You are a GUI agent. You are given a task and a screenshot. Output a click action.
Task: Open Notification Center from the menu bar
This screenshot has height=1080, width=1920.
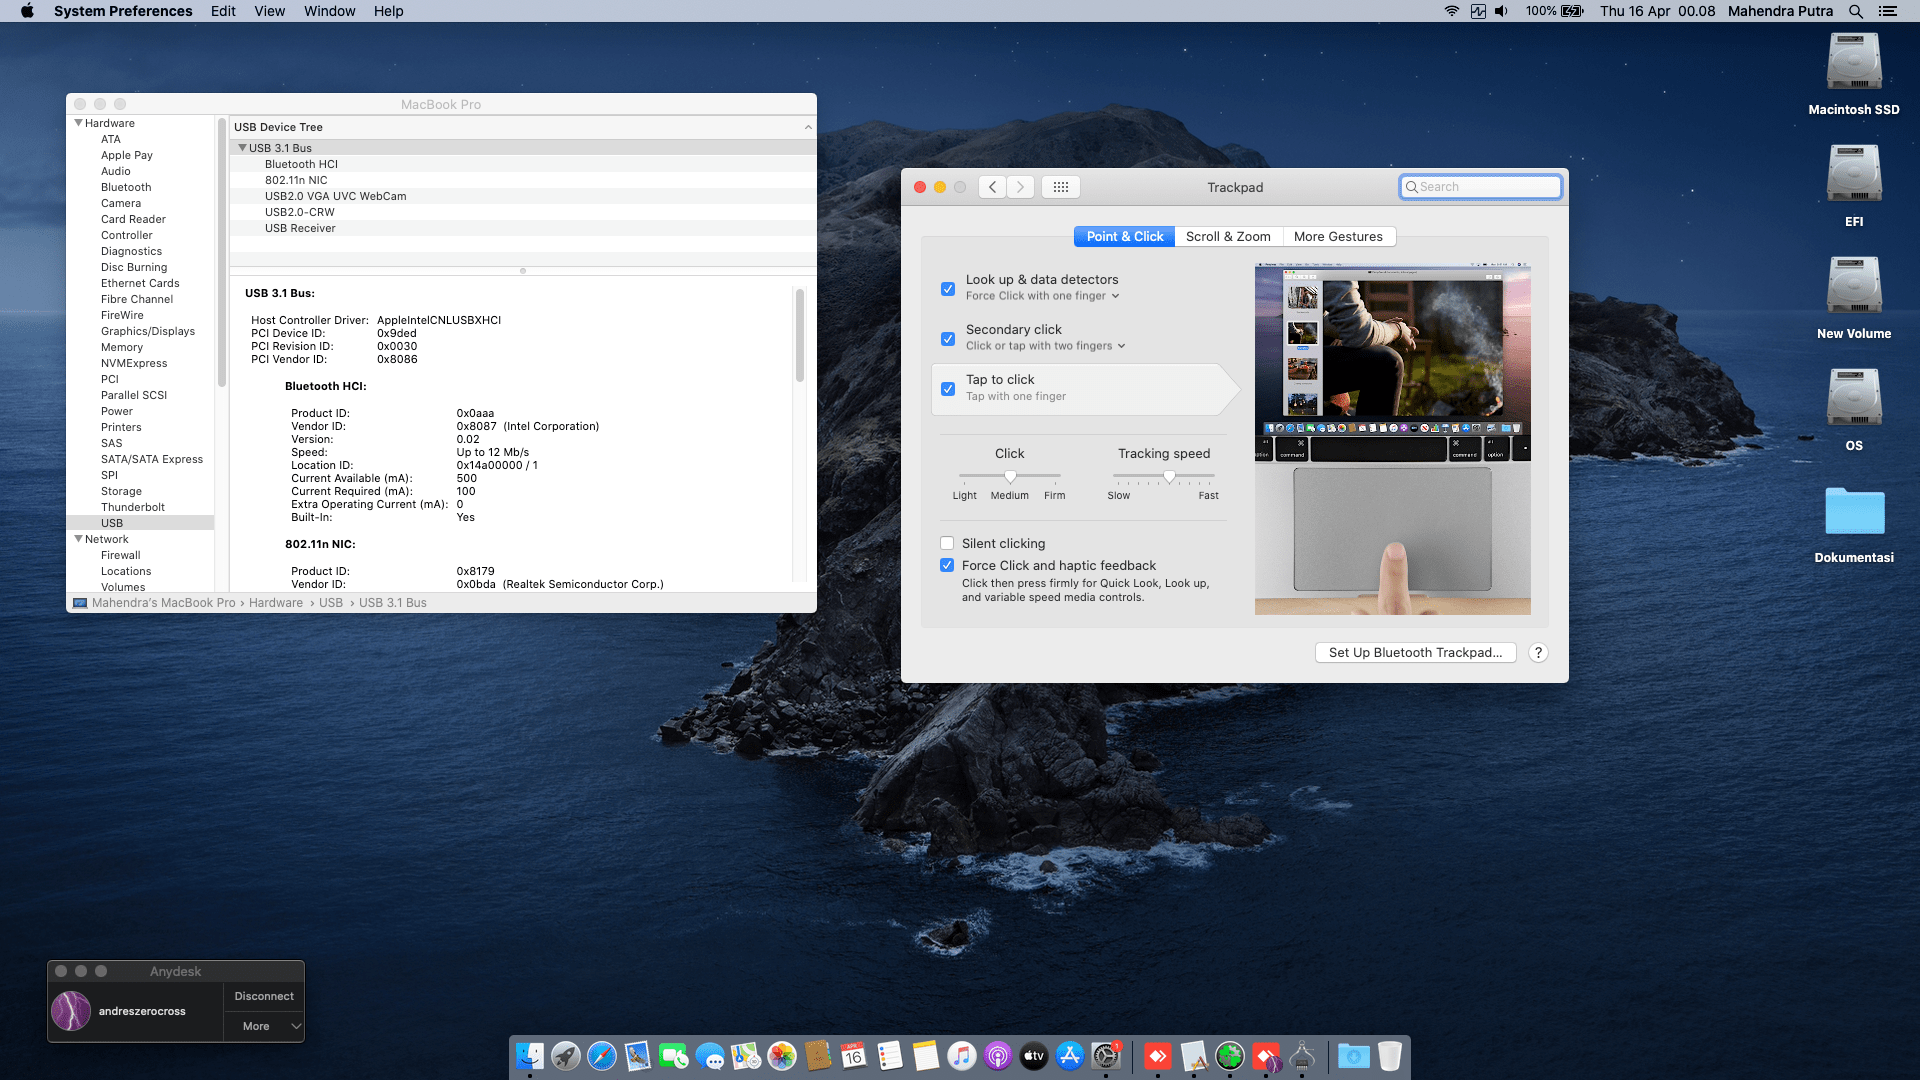point(1887,11)
